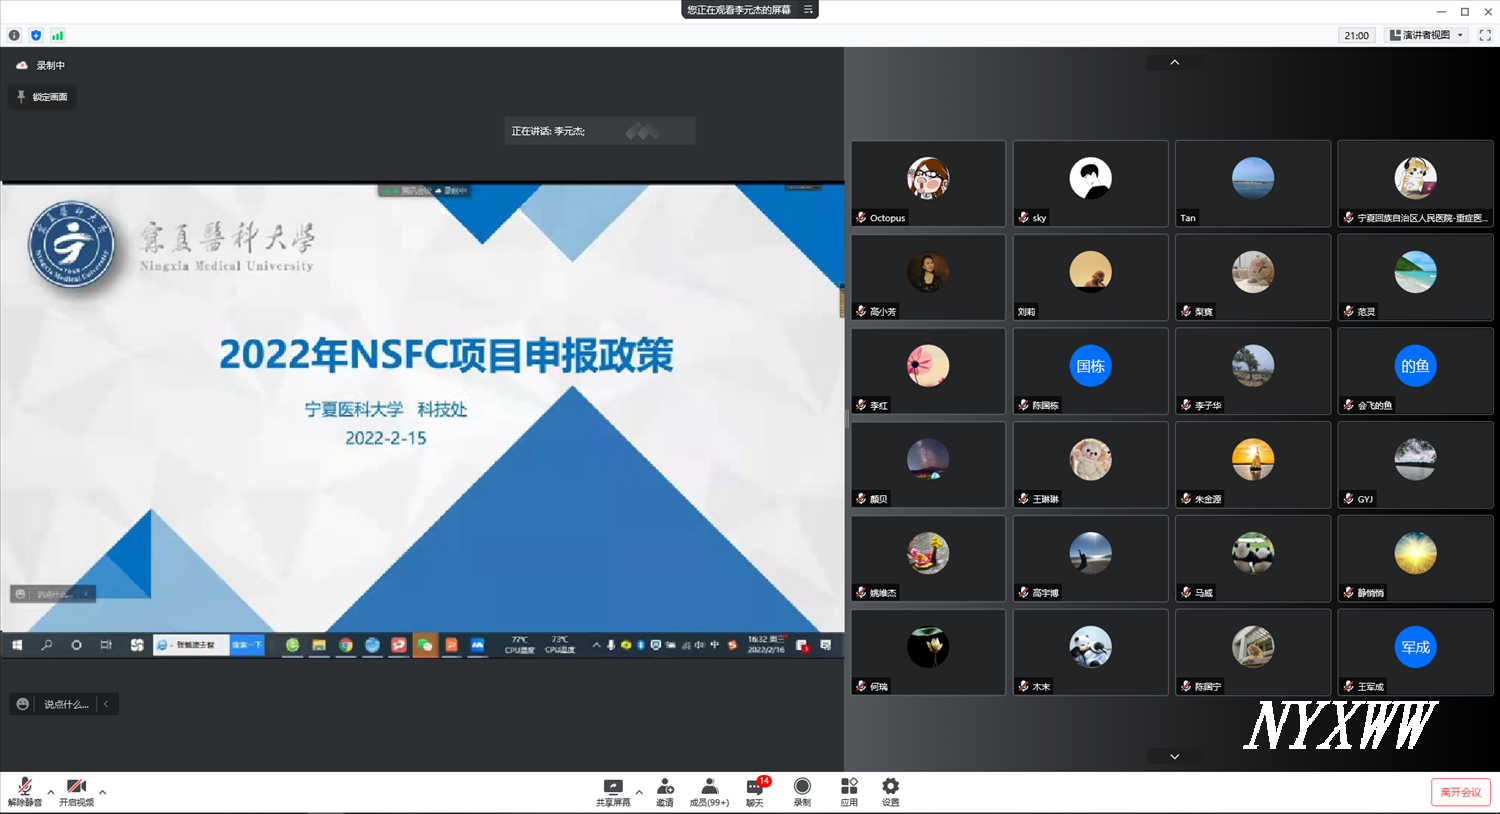Viewport: 1500px width, 814px height.
Task: Open the 设置 settings gear
Action: pos(890,791)
